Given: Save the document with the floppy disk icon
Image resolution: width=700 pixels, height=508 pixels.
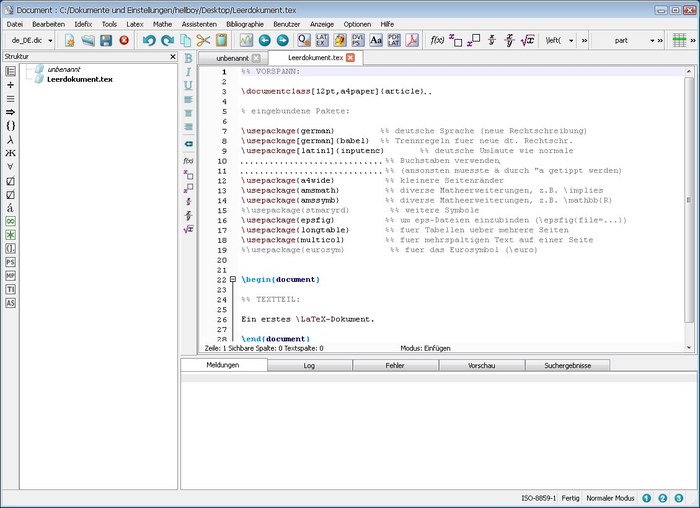Looking at the screenshot, I should coord(106,41).
